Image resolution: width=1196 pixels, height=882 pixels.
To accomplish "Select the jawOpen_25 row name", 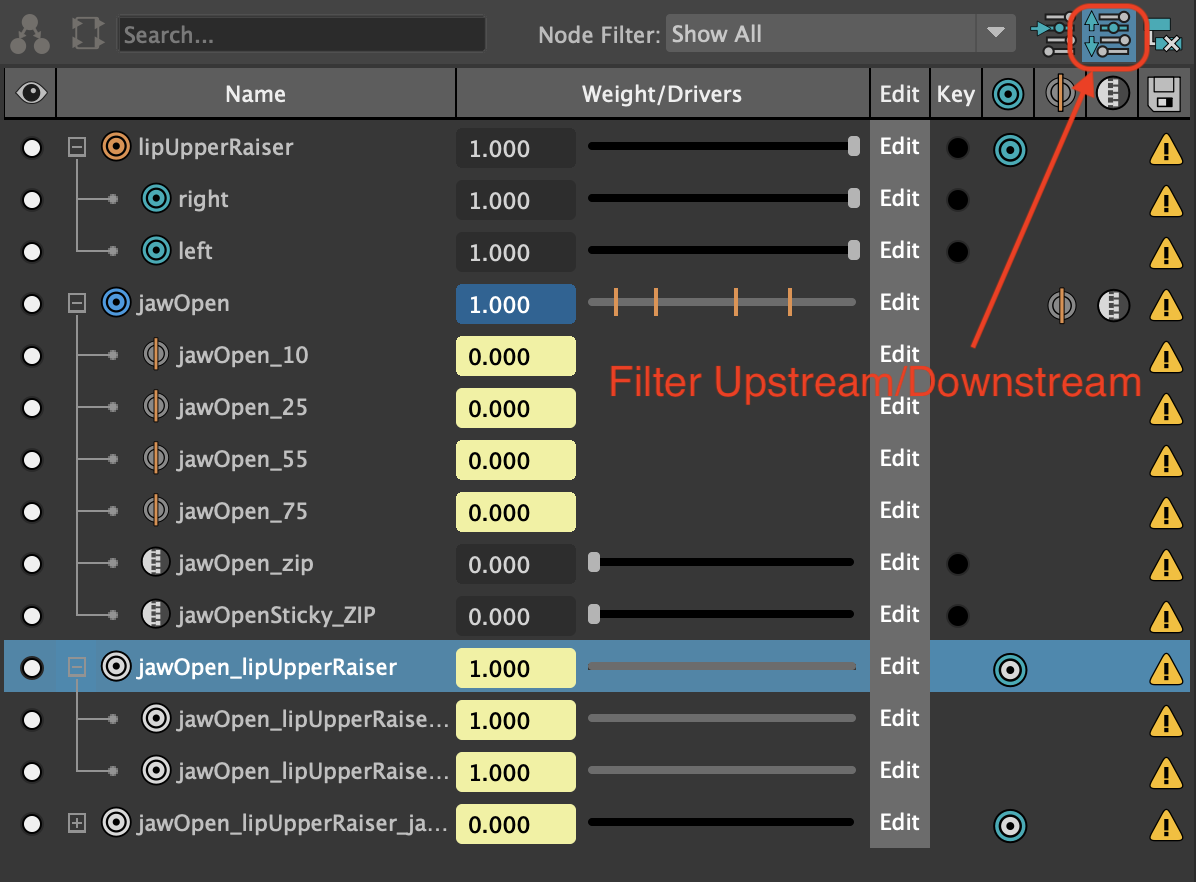I will (x=243, y=407).
